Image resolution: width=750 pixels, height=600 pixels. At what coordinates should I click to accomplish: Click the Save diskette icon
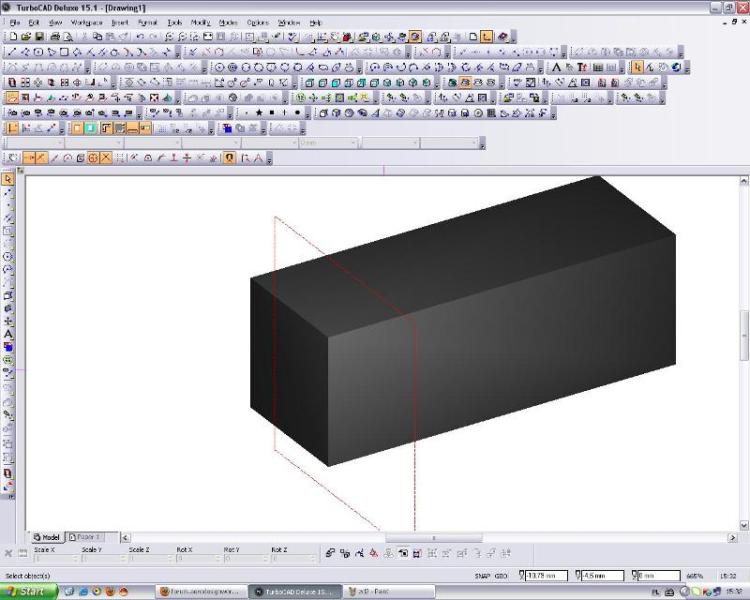(x=39, y=36)
